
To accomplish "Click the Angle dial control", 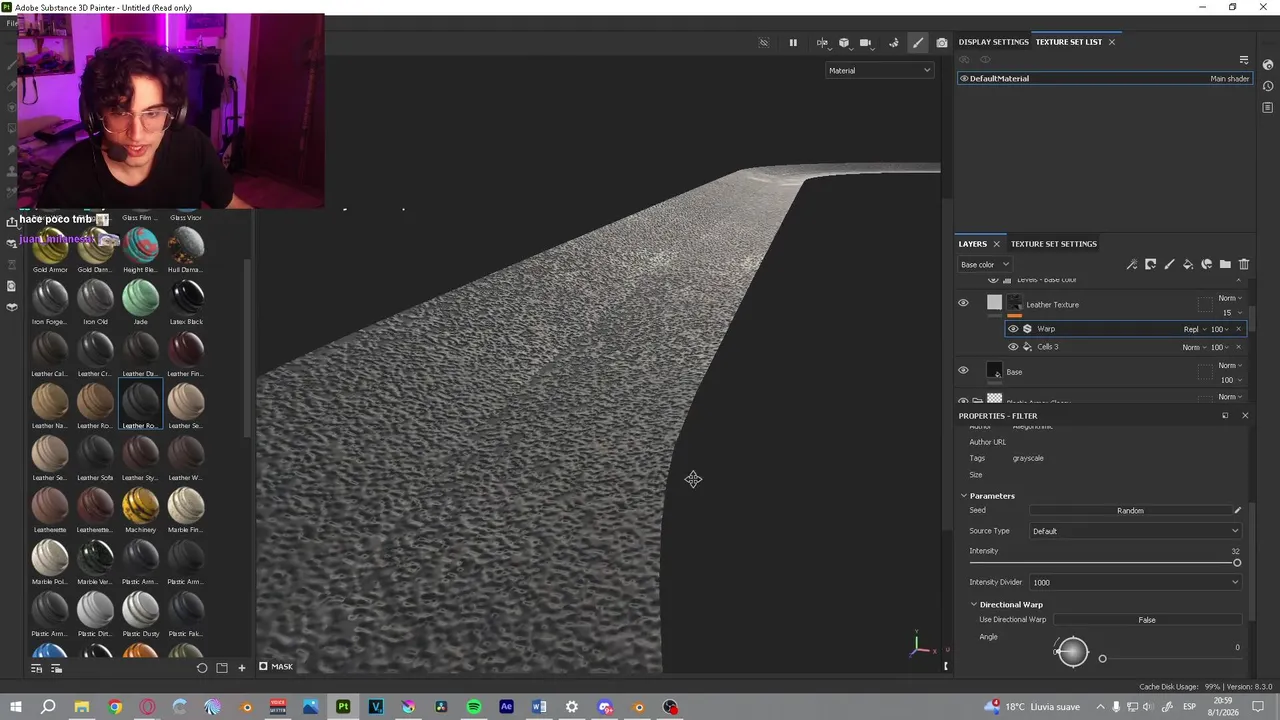I will click(x=1072, y=652).
